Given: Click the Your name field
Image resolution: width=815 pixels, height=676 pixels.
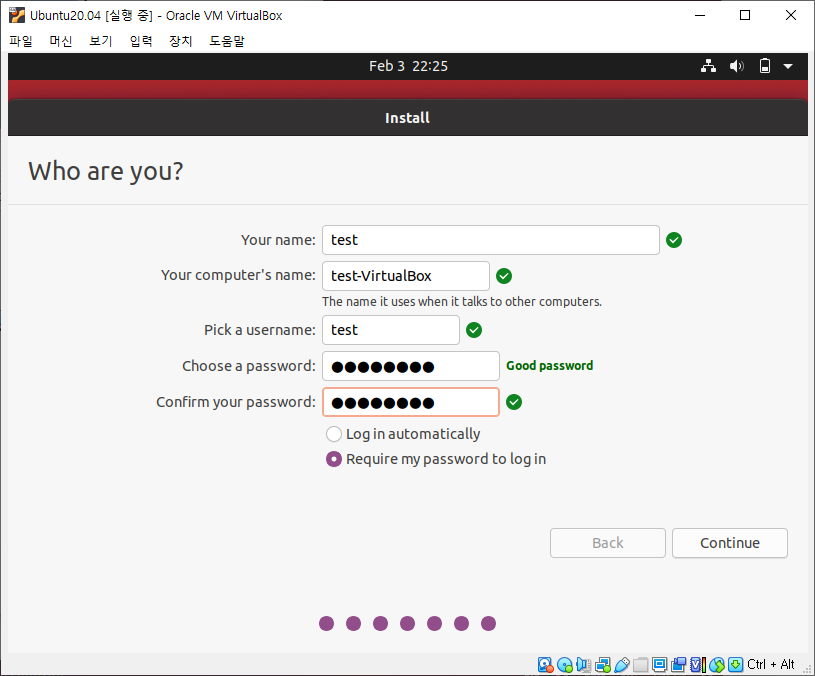Looking at the screenshot, I should click(x=491, y=240).
